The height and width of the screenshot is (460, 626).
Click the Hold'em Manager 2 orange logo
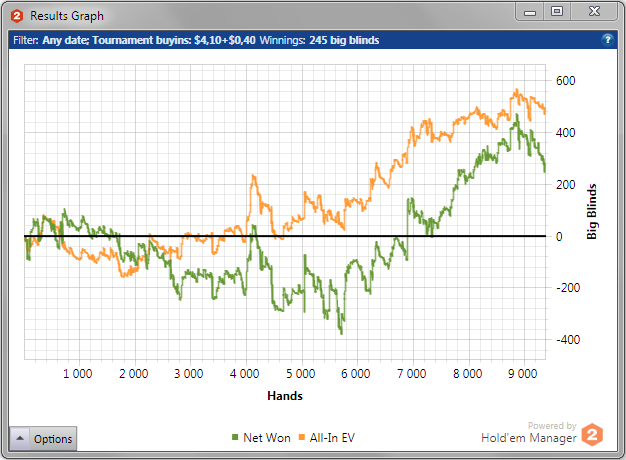click(x=592, y=434)
